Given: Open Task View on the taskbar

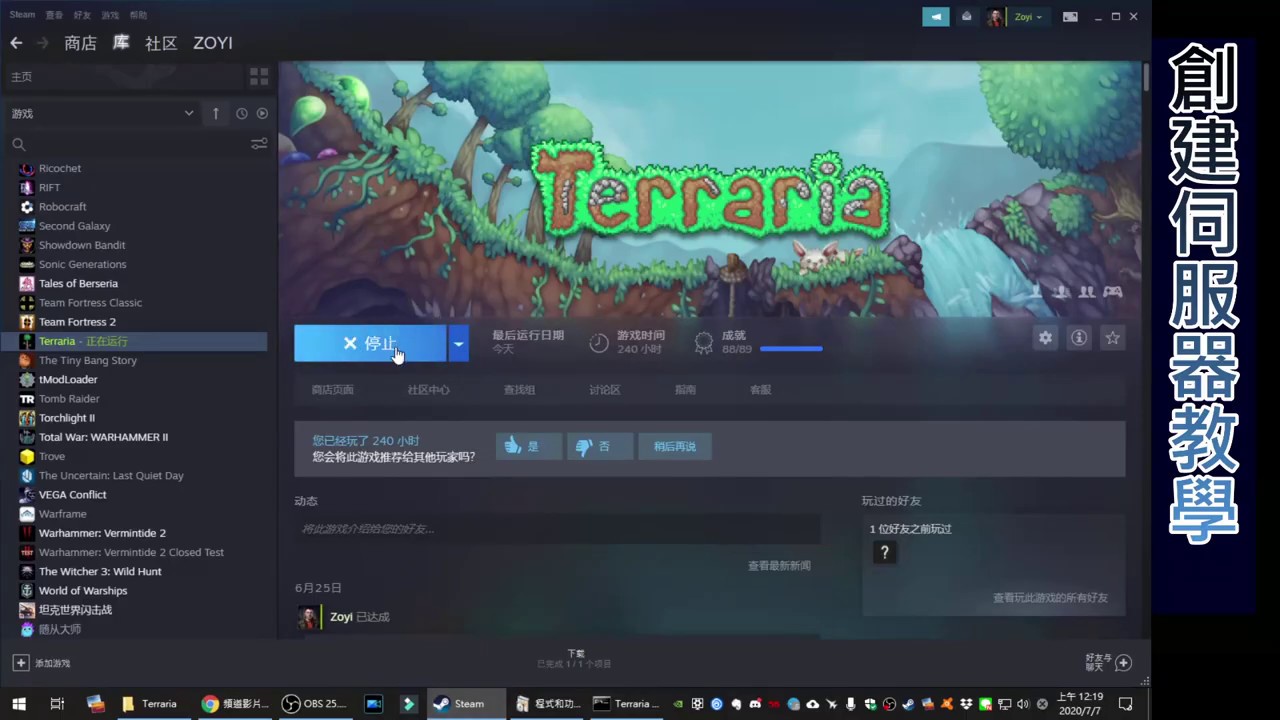Looking at the screenshot, I should coord(57,704).
